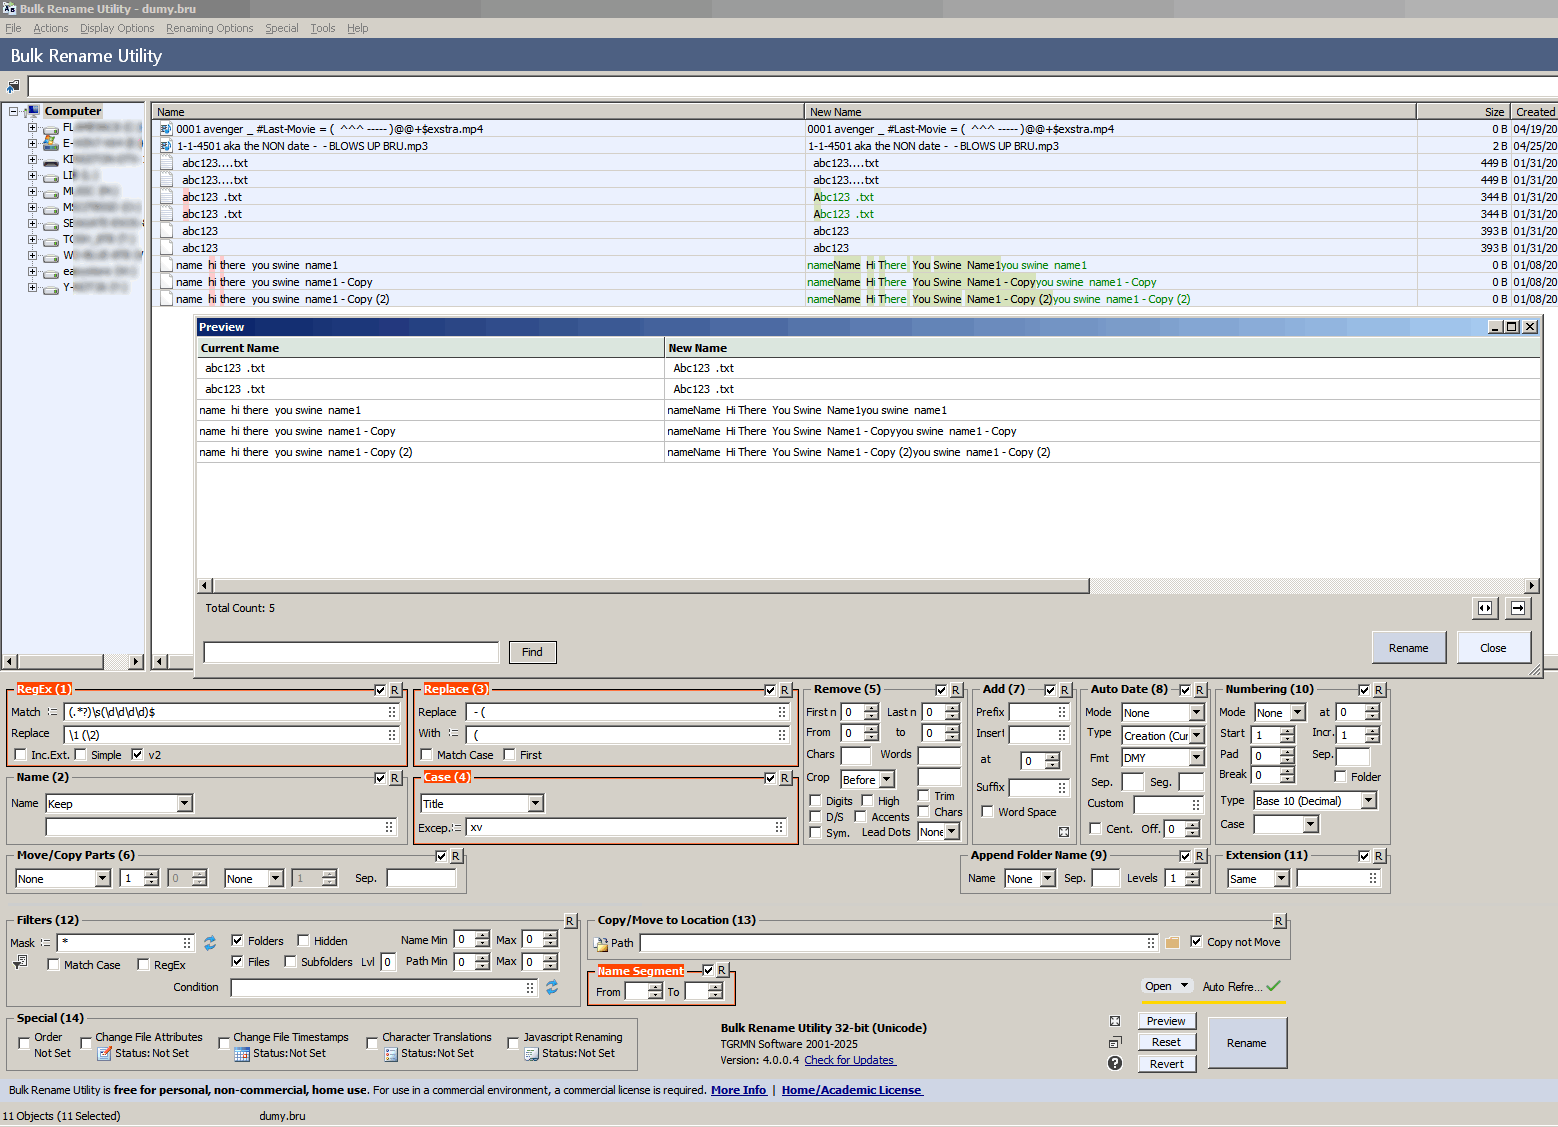Viewport: 1558px width, 1127px height.
Task: Click the collapse columns icon in Preview window
Action: pos(1485,608)
